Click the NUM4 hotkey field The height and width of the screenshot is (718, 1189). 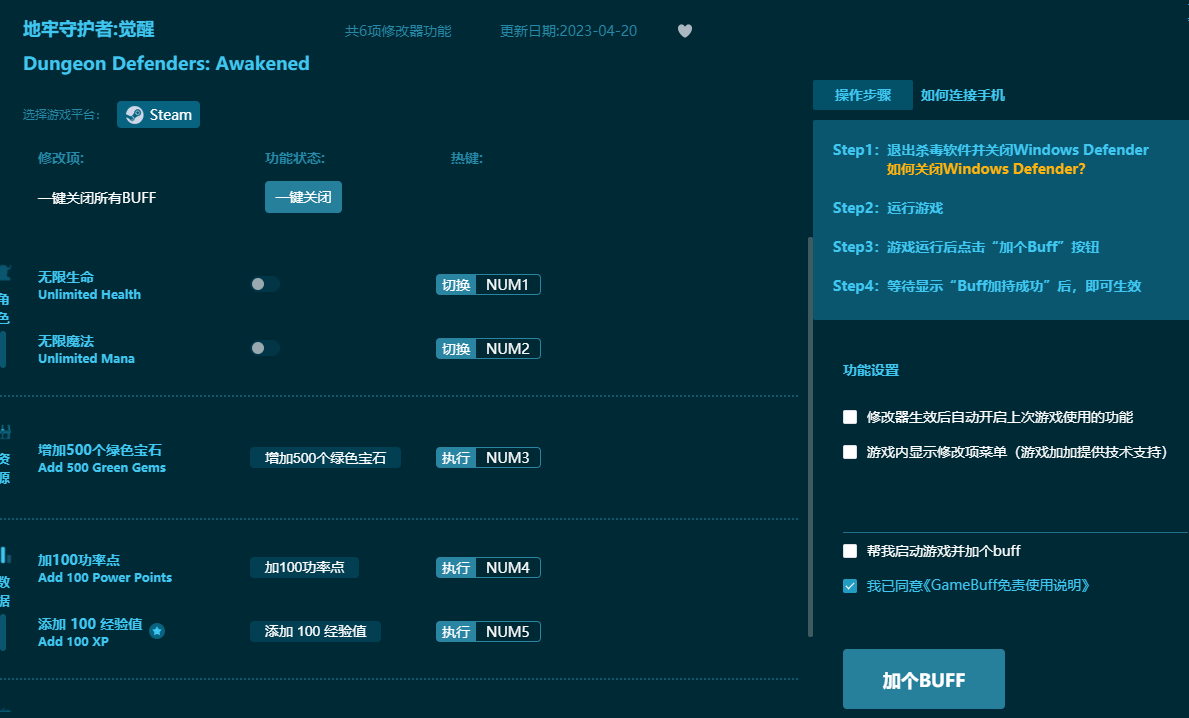tap(507, 568)
